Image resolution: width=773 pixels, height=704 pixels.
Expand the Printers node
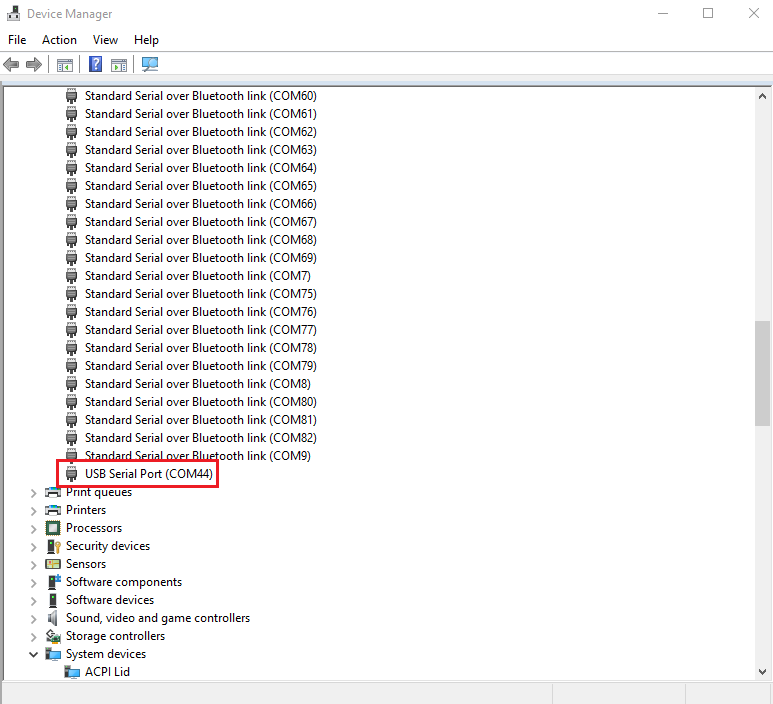click(x=34, y=511)
